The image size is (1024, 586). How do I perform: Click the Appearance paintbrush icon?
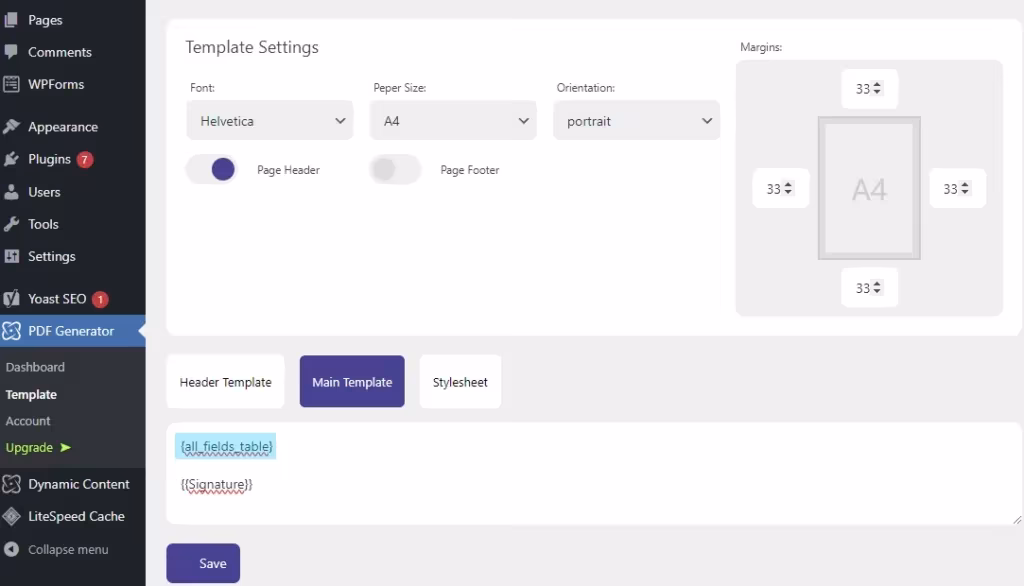coord(11,127)
